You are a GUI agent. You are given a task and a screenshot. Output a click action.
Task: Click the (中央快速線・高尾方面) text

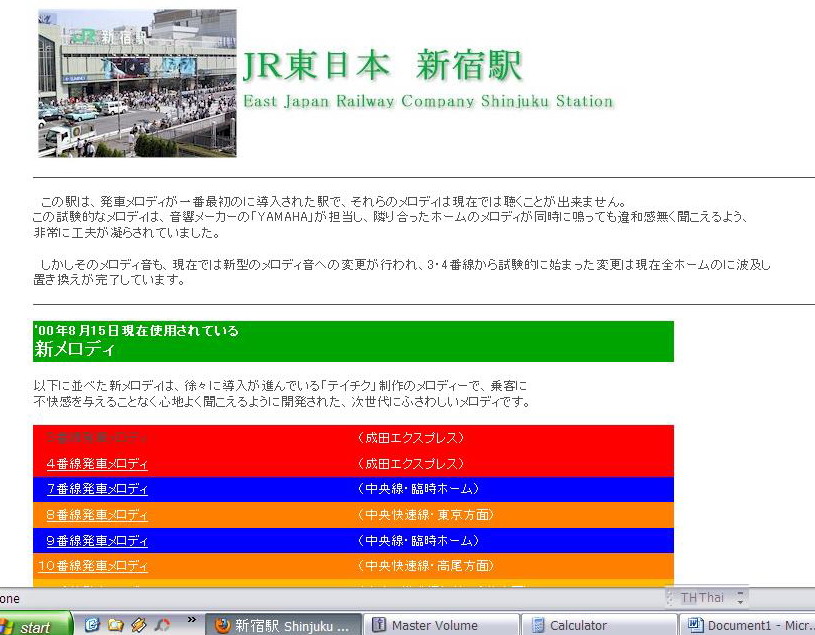(x=425, y=566)
